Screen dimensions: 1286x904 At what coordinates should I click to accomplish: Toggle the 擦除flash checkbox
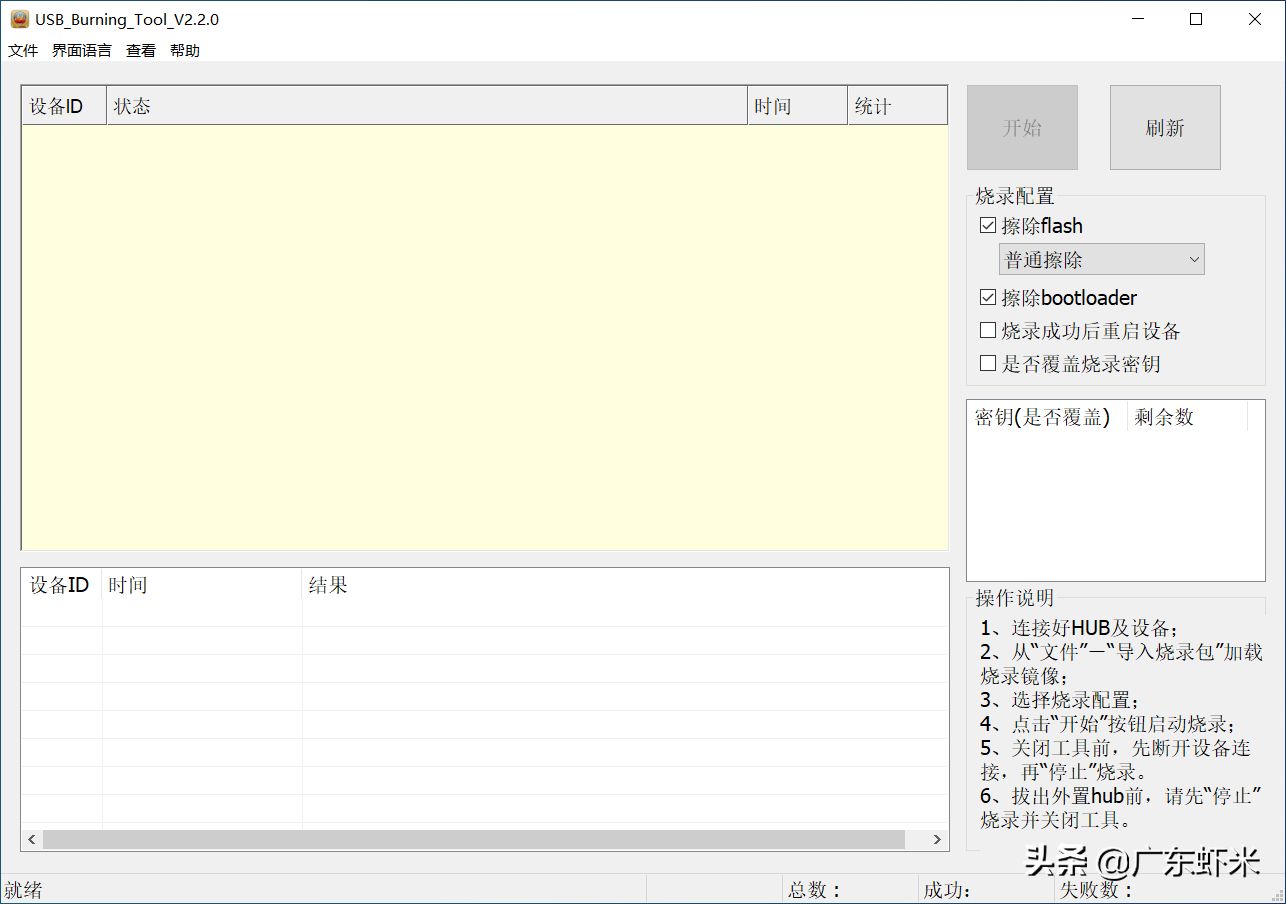click(x=988, y=226)
